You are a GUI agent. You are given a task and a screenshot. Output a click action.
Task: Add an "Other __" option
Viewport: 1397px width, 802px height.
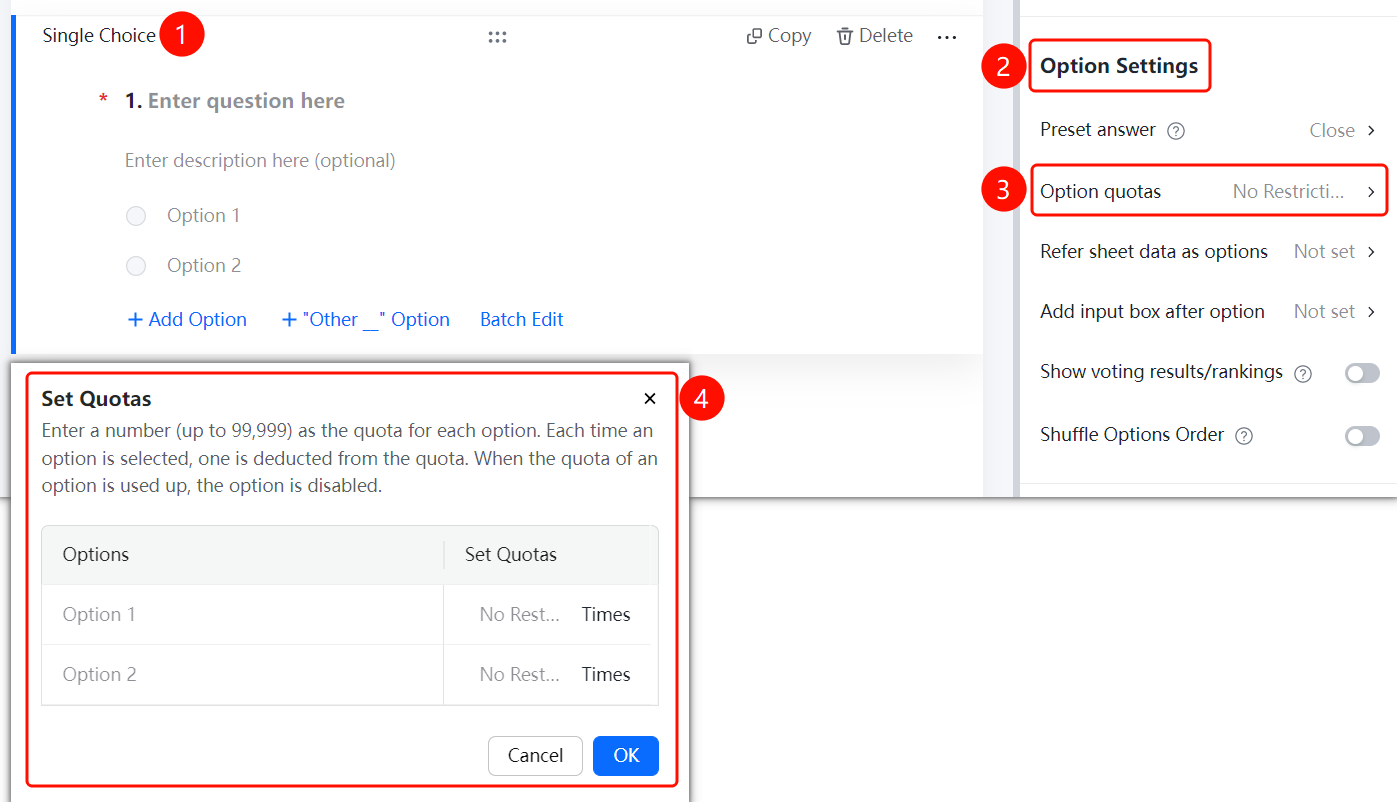tap(365, 320)
